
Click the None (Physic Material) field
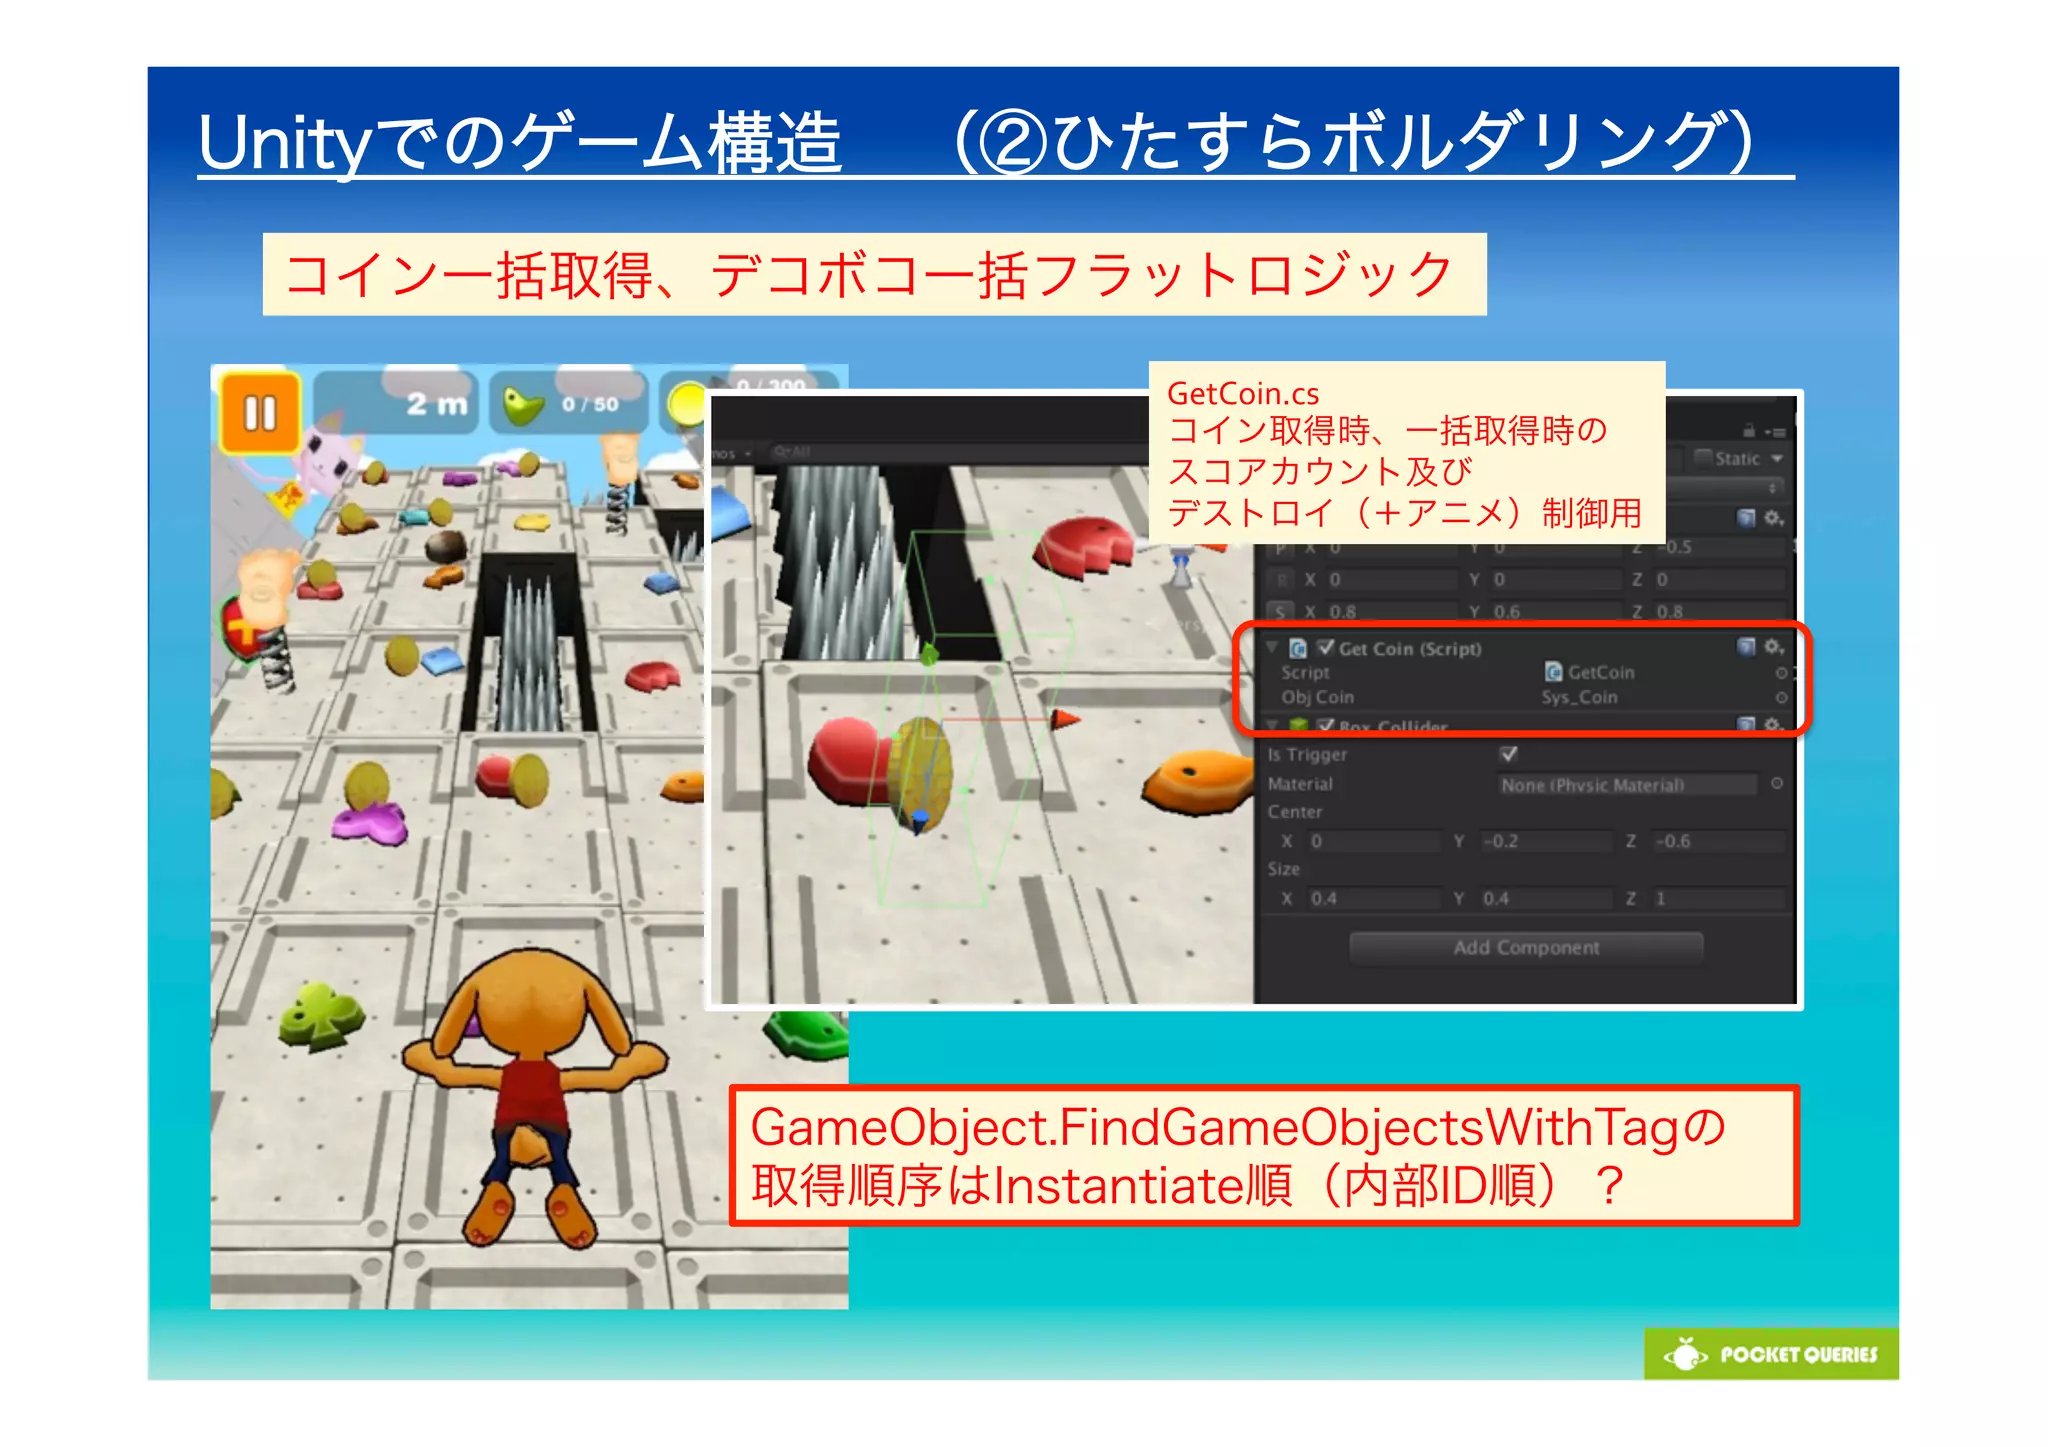click(1627, 785)
